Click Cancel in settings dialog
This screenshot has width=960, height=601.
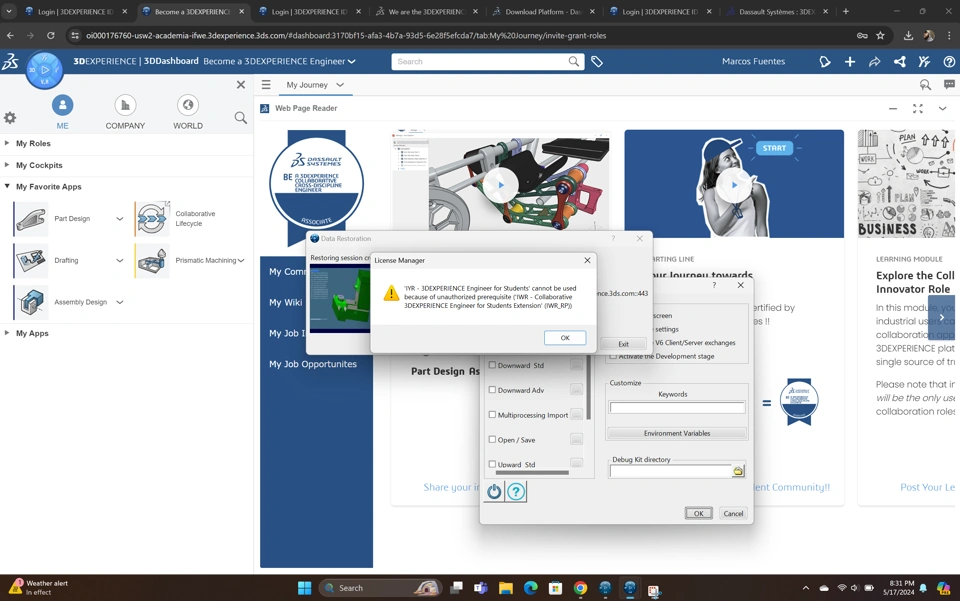[733, 513]
